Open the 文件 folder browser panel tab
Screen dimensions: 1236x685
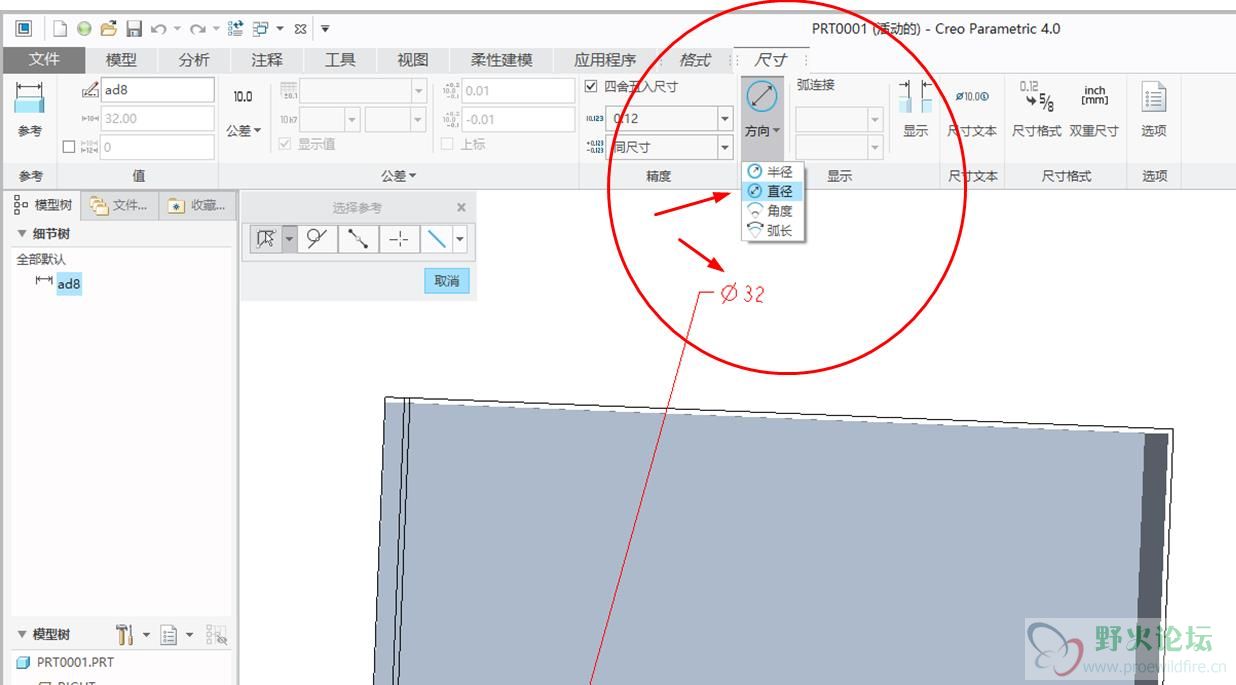119,205
